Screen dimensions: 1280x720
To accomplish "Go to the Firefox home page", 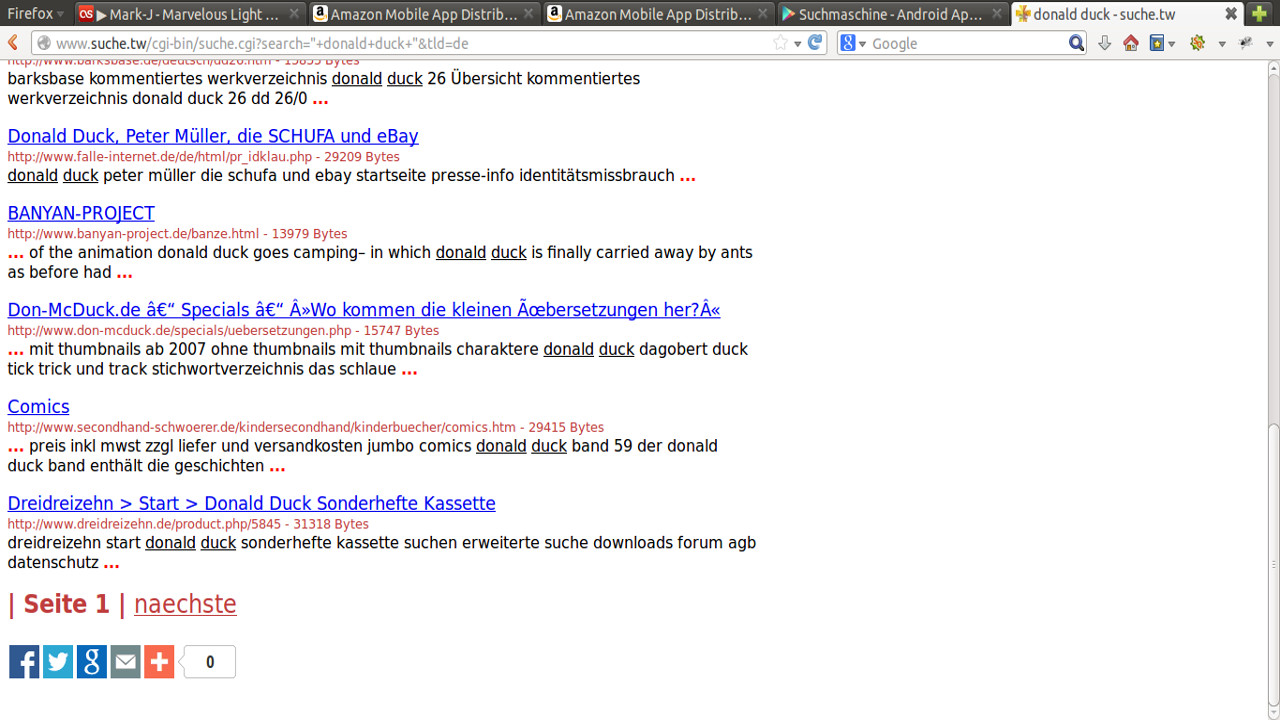I will pyautogui.click(x=1131, y=43).
